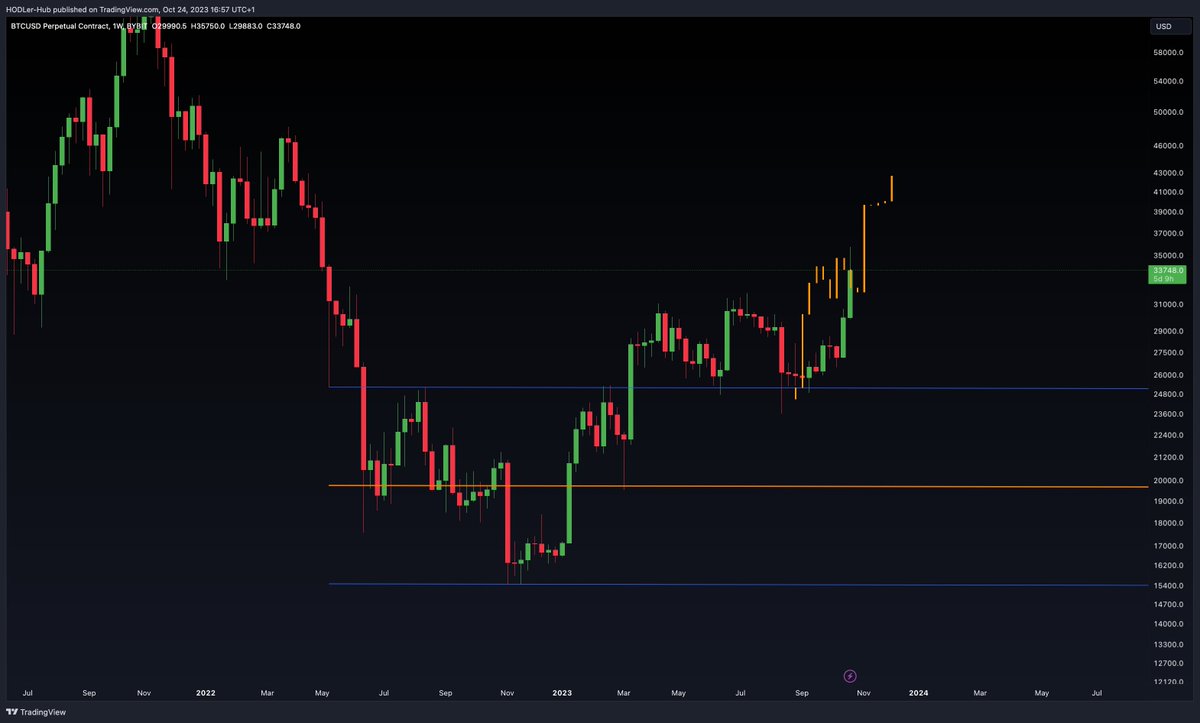Click the first Jul label on time axis
This screenshot has width=1200, height=723.
pos(27,692)
